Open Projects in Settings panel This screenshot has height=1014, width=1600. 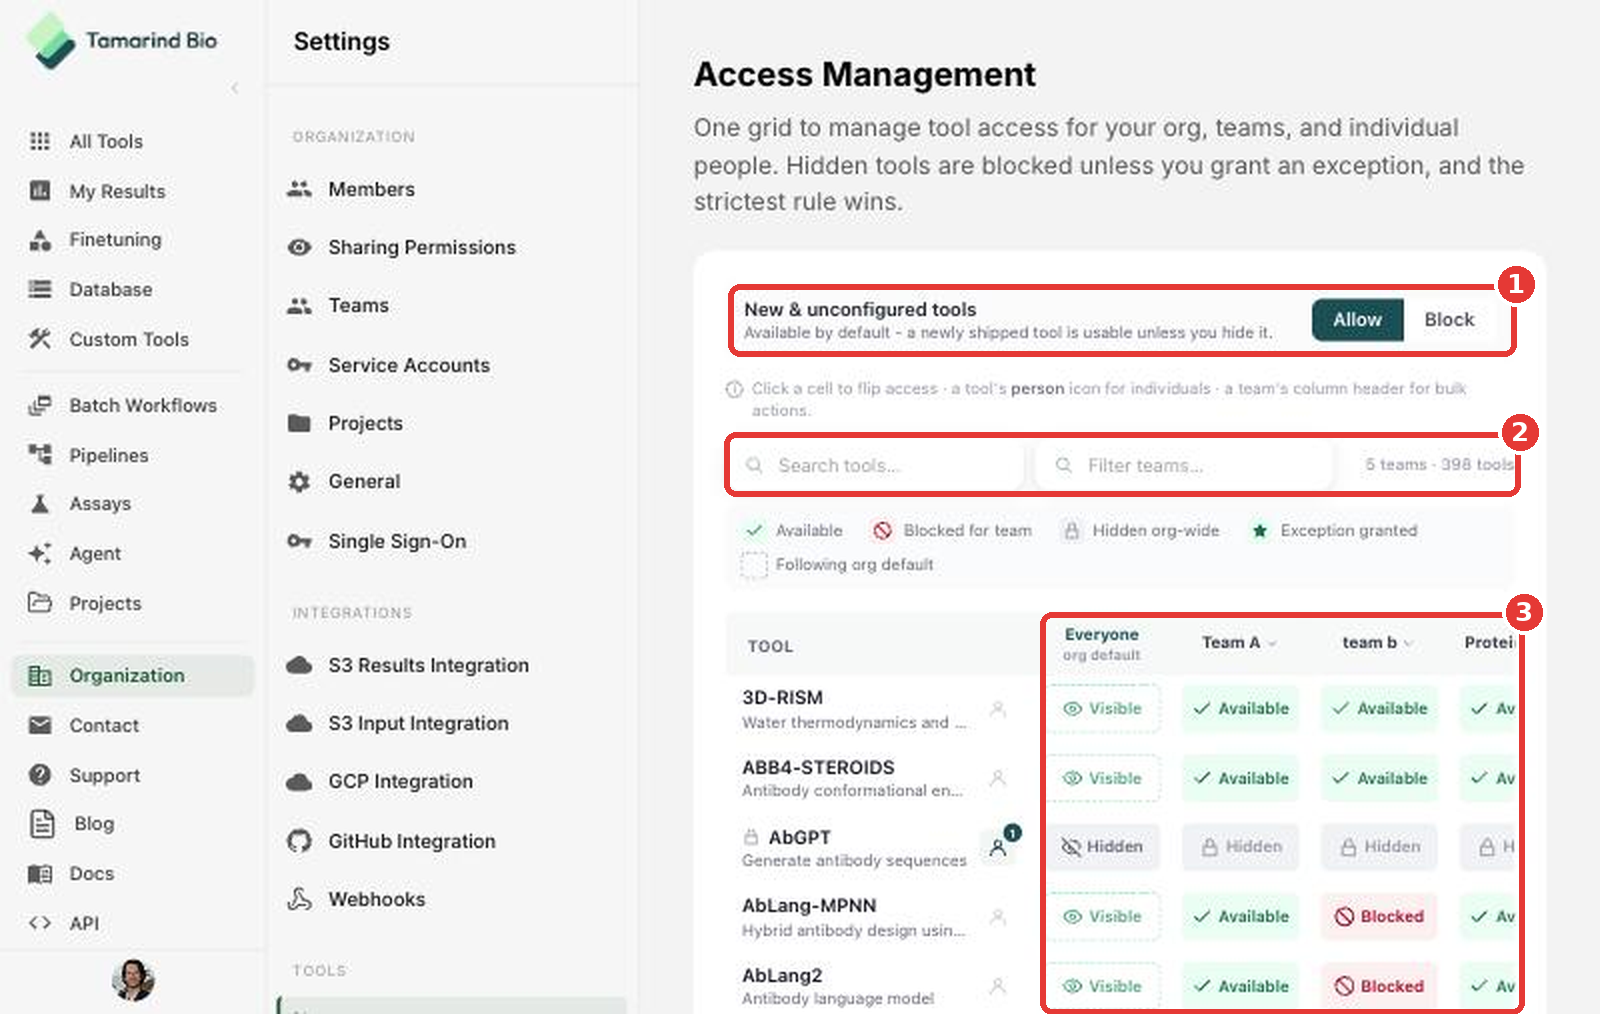coord(344,423)
